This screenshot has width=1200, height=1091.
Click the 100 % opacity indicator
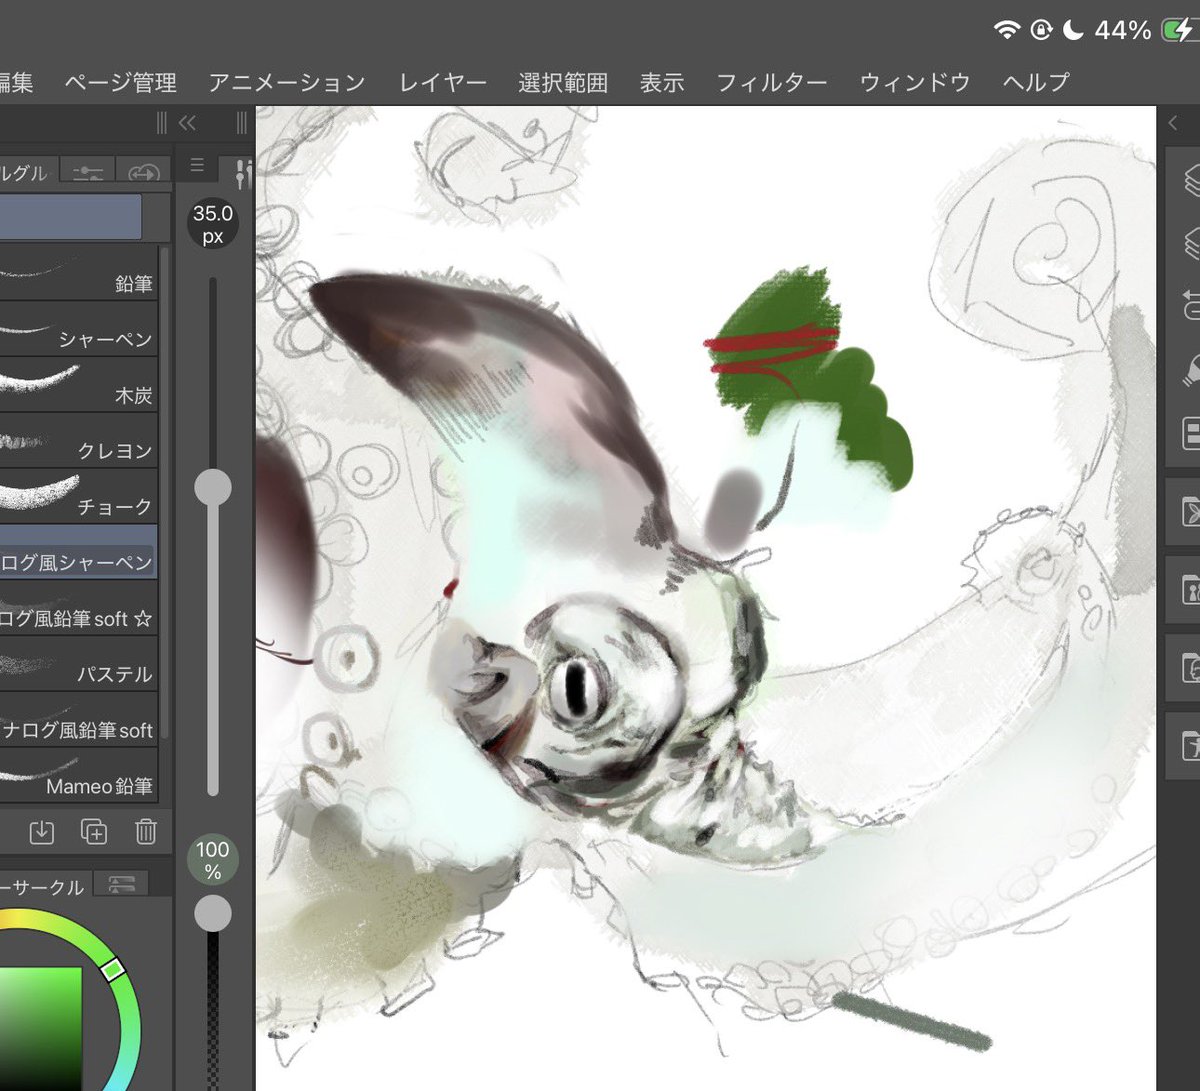(212, 860)
